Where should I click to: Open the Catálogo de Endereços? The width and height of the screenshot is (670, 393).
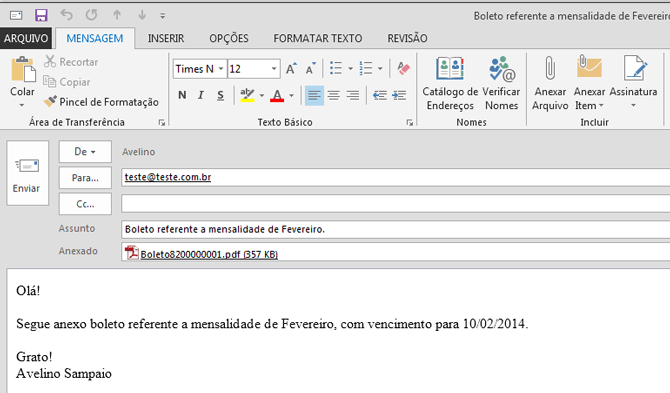450,84
